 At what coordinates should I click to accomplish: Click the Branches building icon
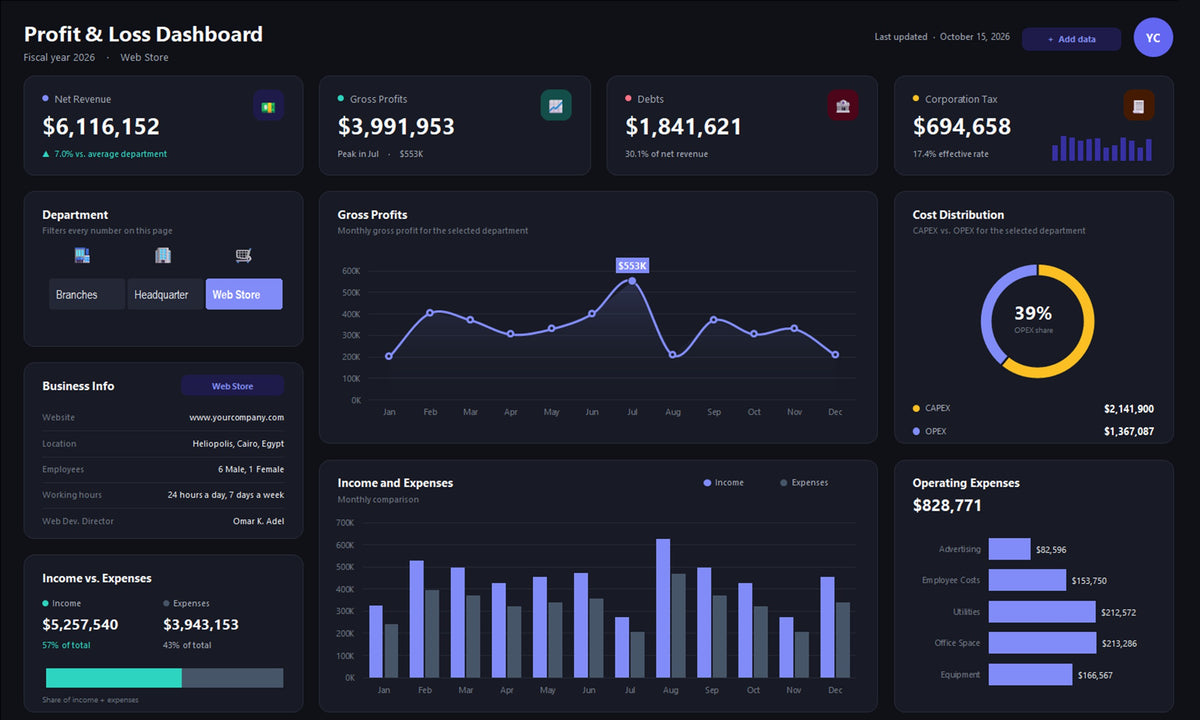pyautogui.click(x=82, y=256)
